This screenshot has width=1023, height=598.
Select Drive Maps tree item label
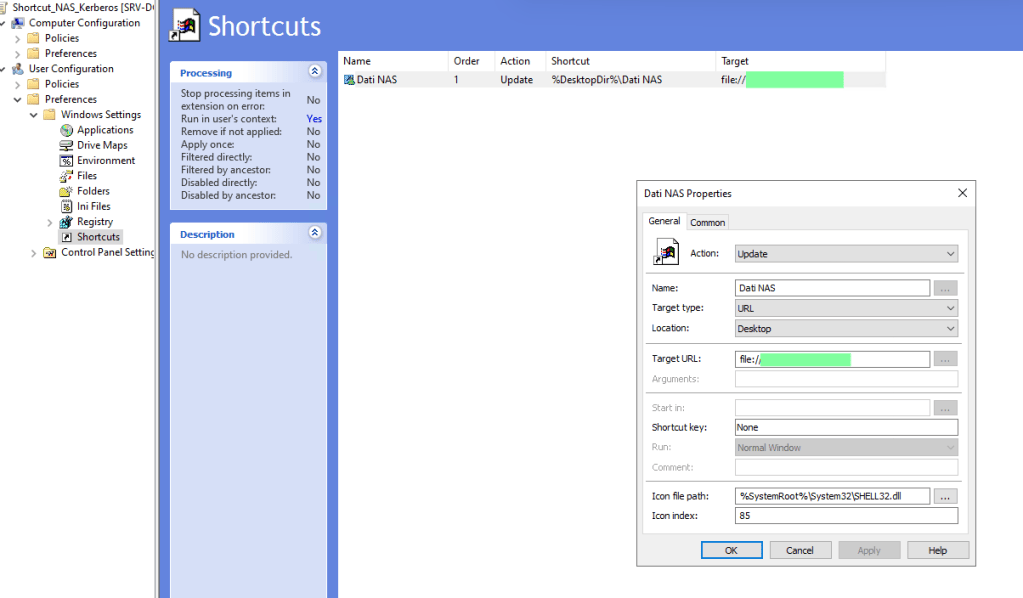coord(102,145)
